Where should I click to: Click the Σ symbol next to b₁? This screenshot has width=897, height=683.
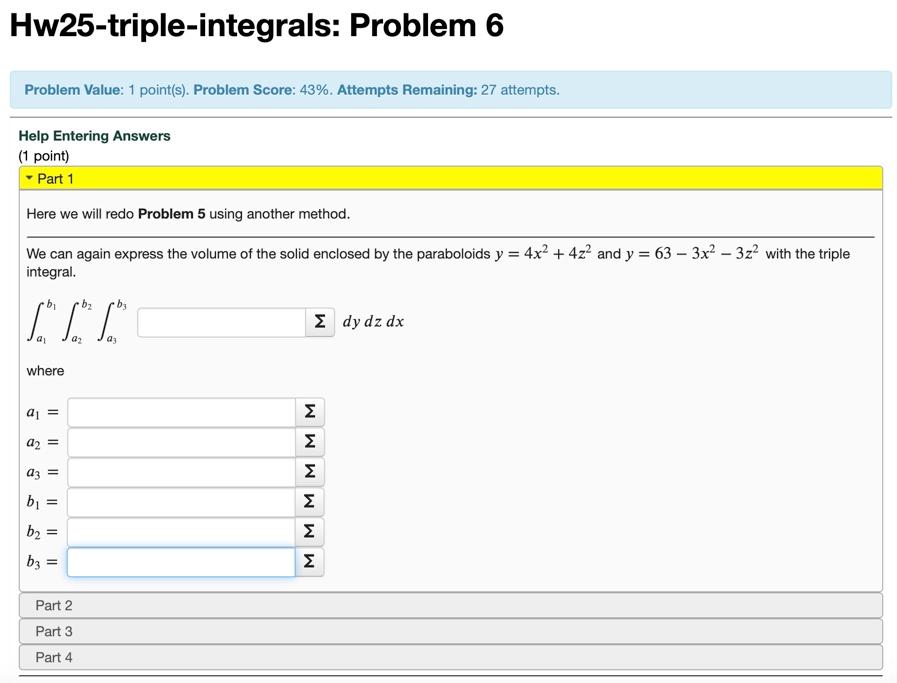point(309,501)
